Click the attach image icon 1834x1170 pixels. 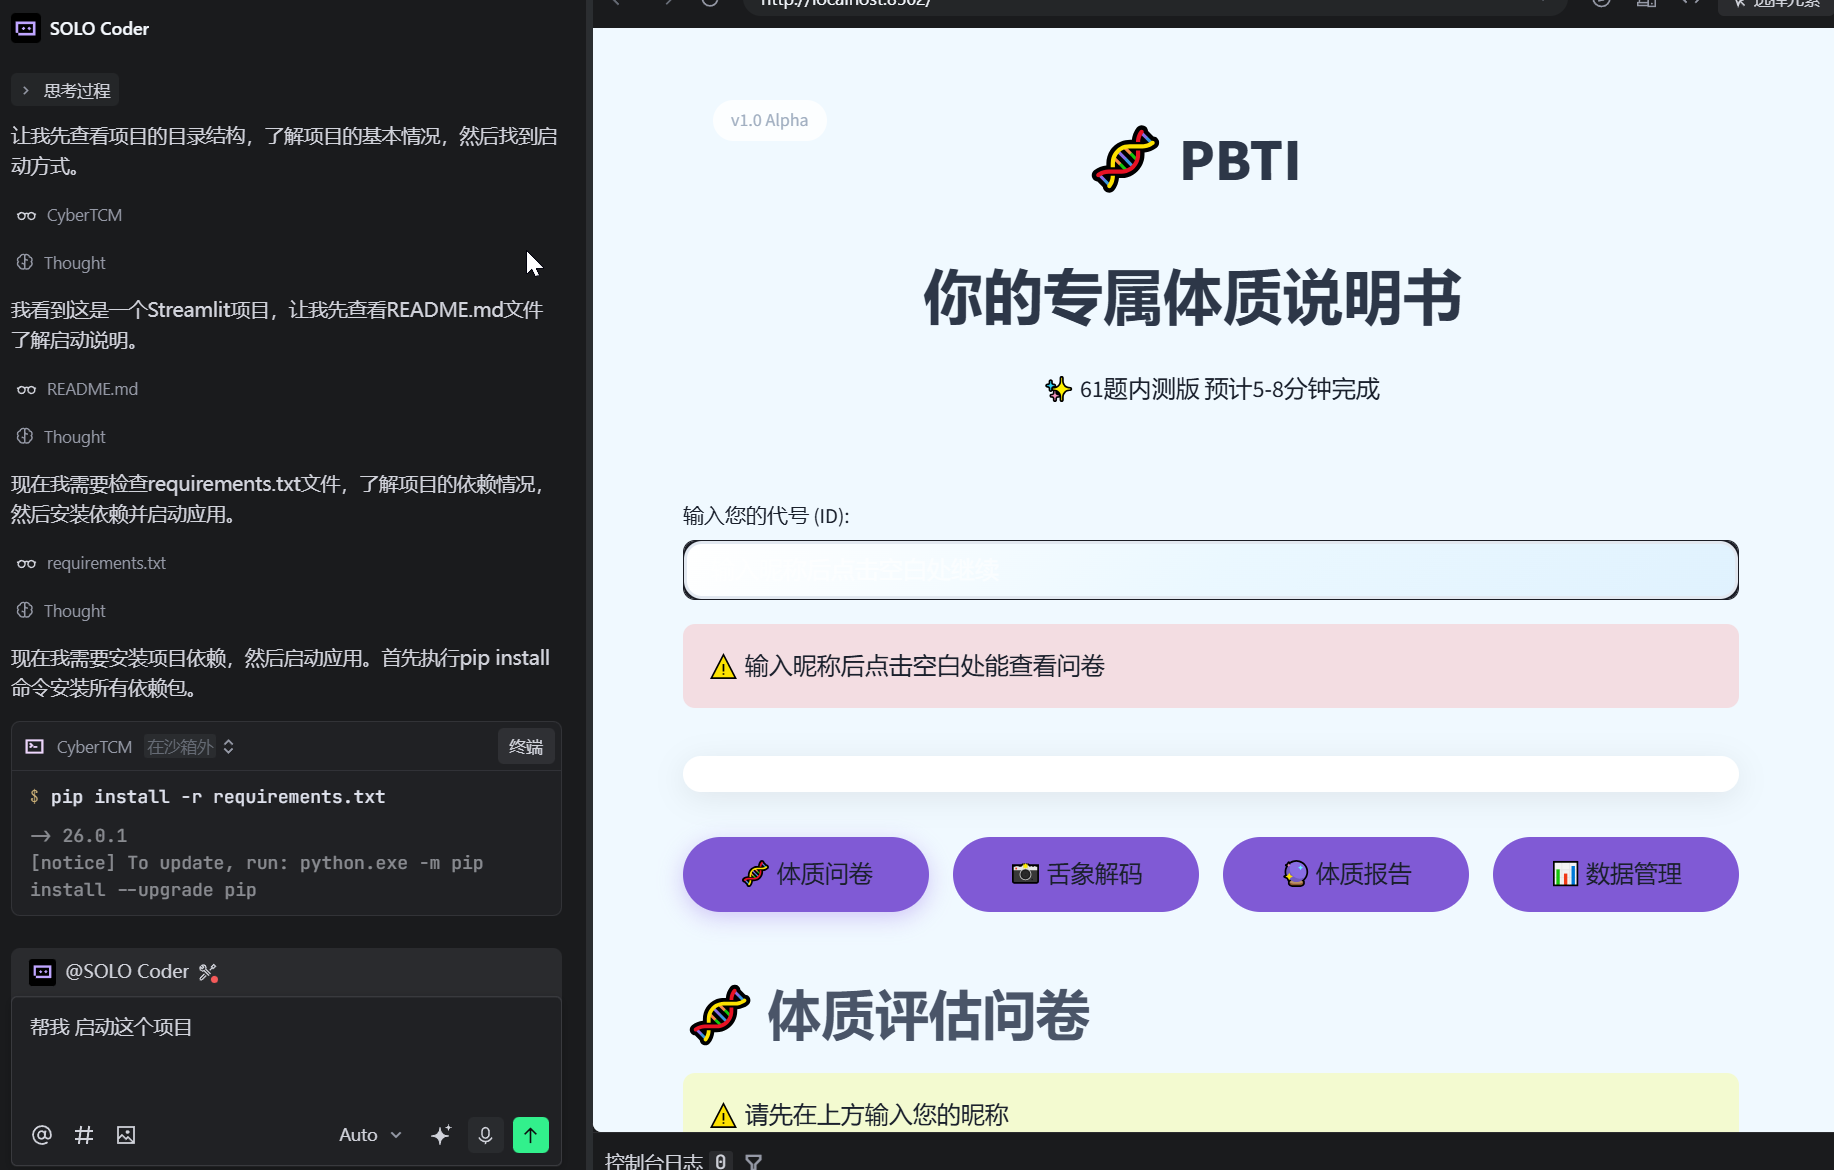[126, 1135]
